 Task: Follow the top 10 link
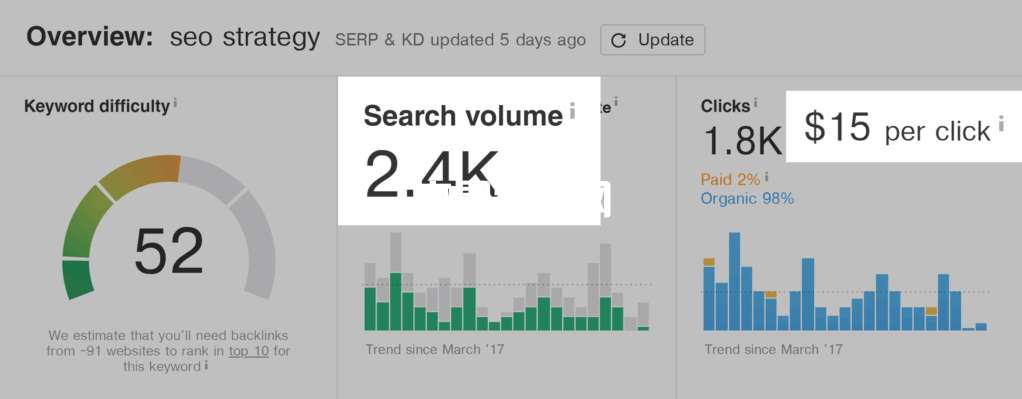point(249,351)
